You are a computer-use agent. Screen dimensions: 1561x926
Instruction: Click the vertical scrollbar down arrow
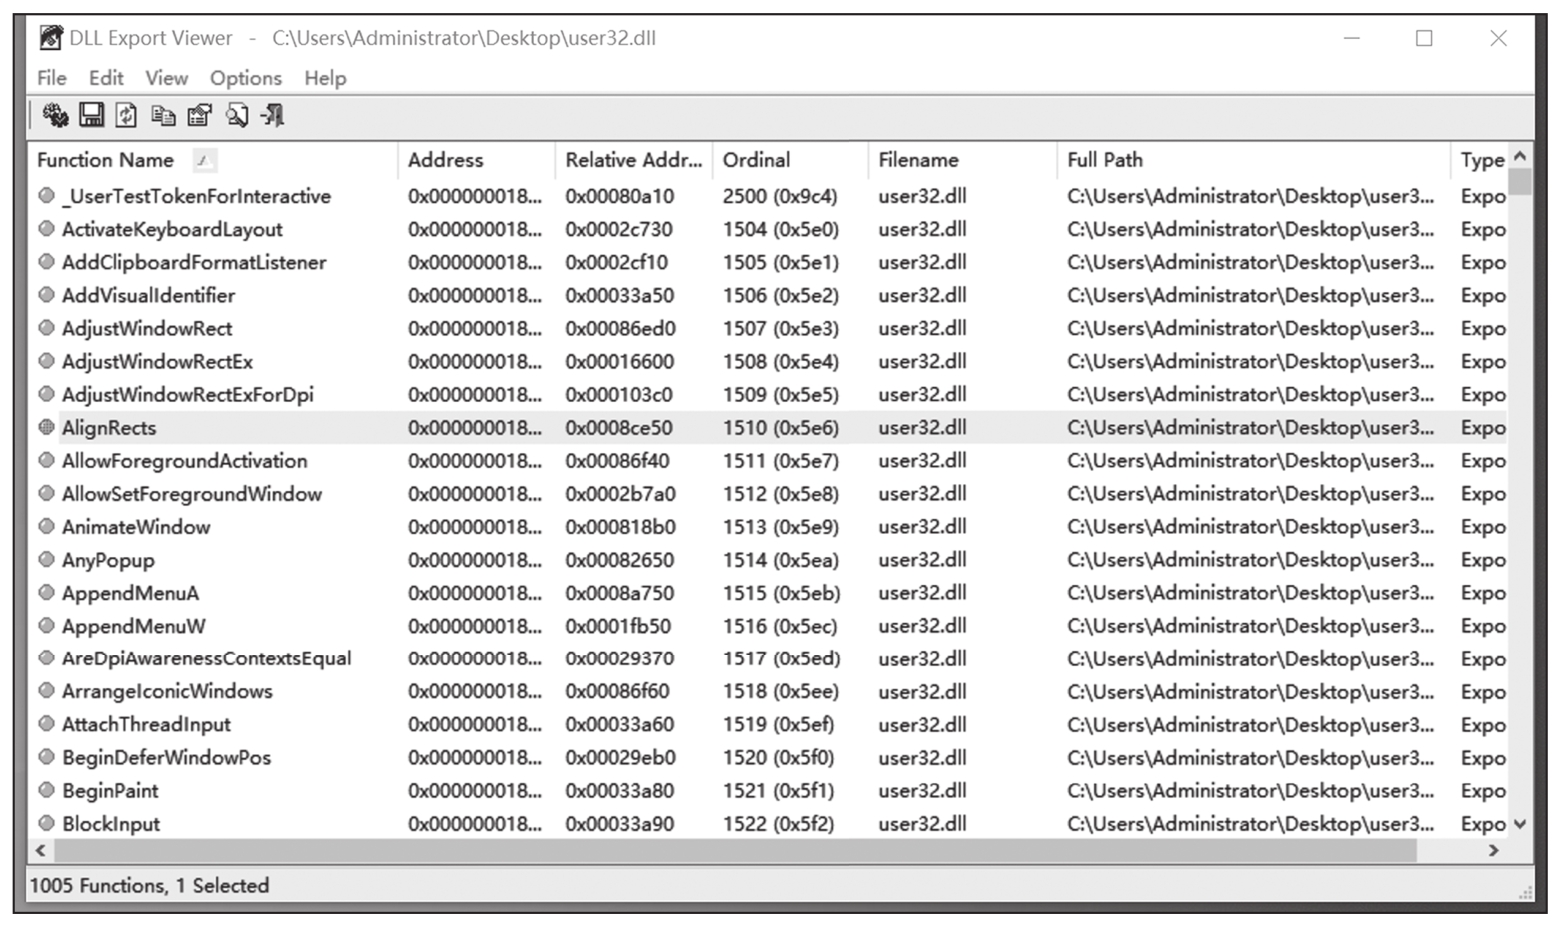coord(1521,824)
